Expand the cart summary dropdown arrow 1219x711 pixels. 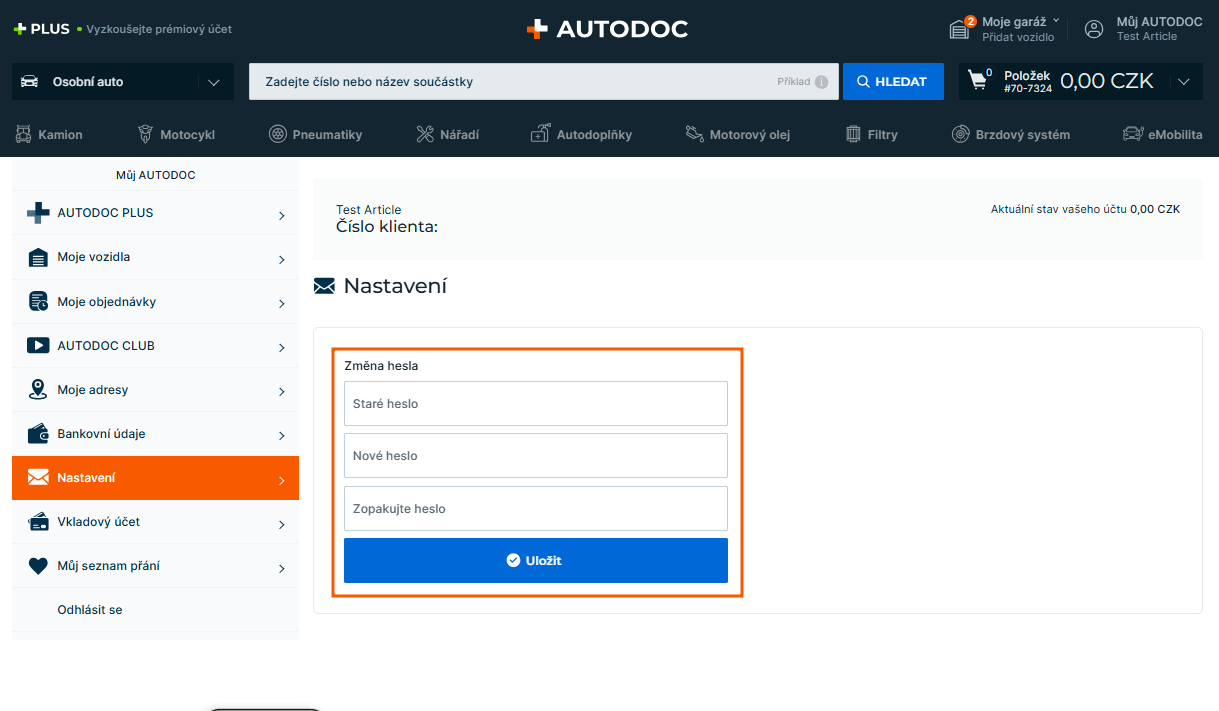pyautogui.click(x=1184, y=82)
